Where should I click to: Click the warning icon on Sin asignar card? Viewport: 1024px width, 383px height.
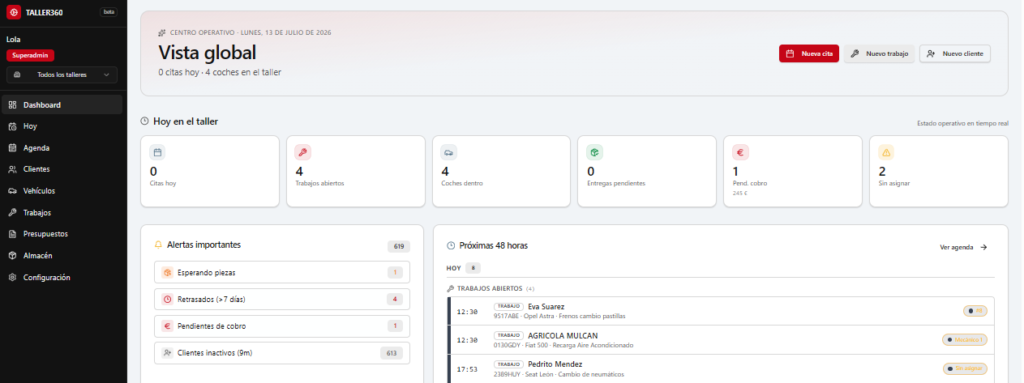coord(886,152)
